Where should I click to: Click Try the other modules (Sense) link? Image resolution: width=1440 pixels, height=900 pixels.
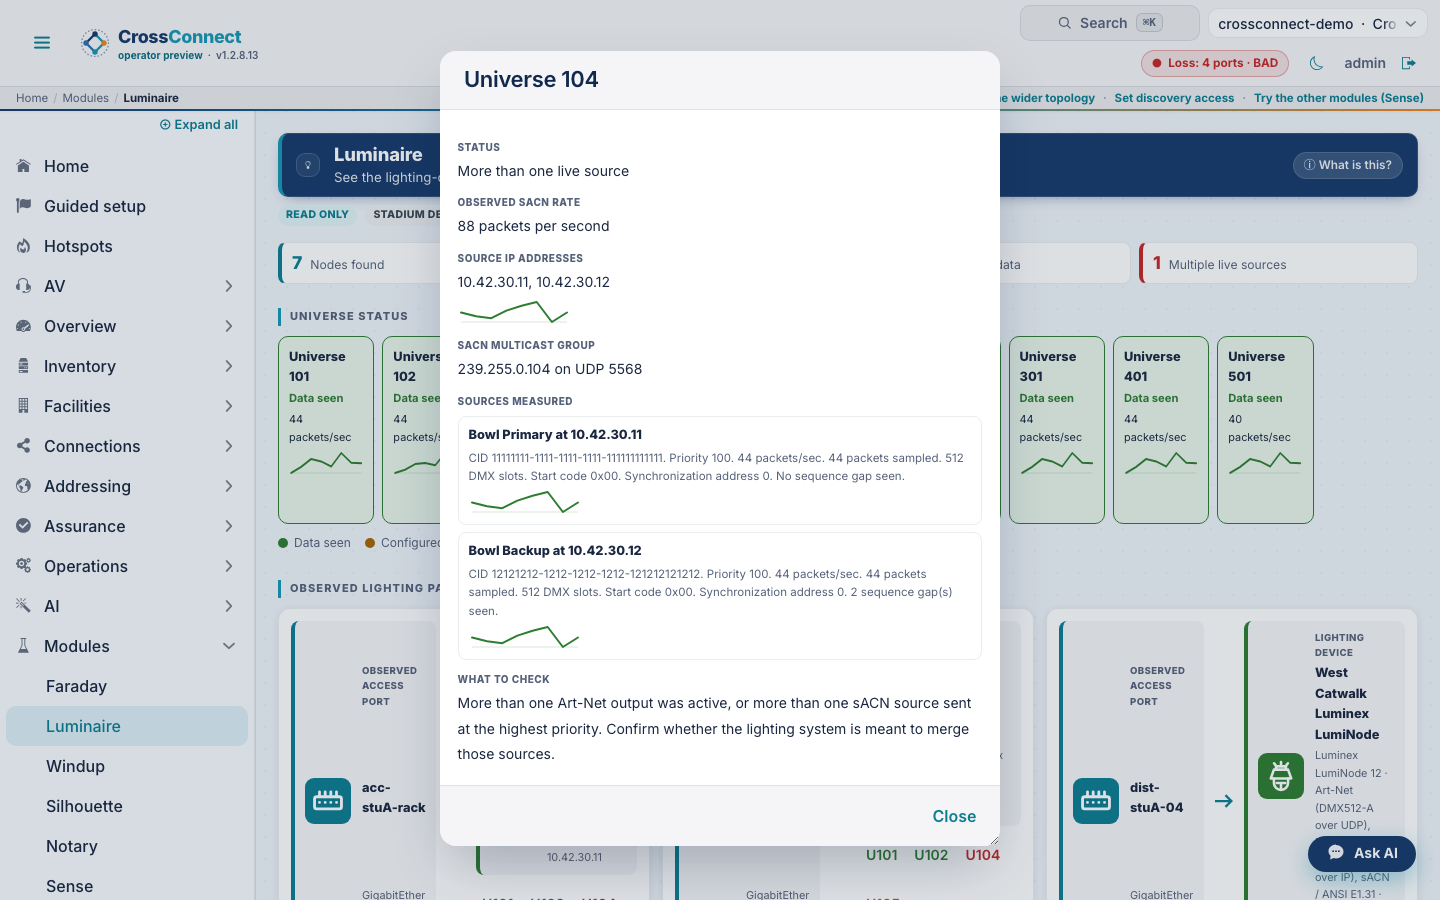(1339, 98)
